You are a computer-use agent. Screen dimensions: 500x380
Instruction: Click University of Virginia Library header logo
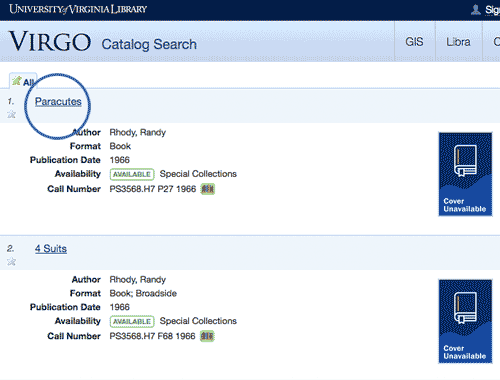[x=78, y=9]
